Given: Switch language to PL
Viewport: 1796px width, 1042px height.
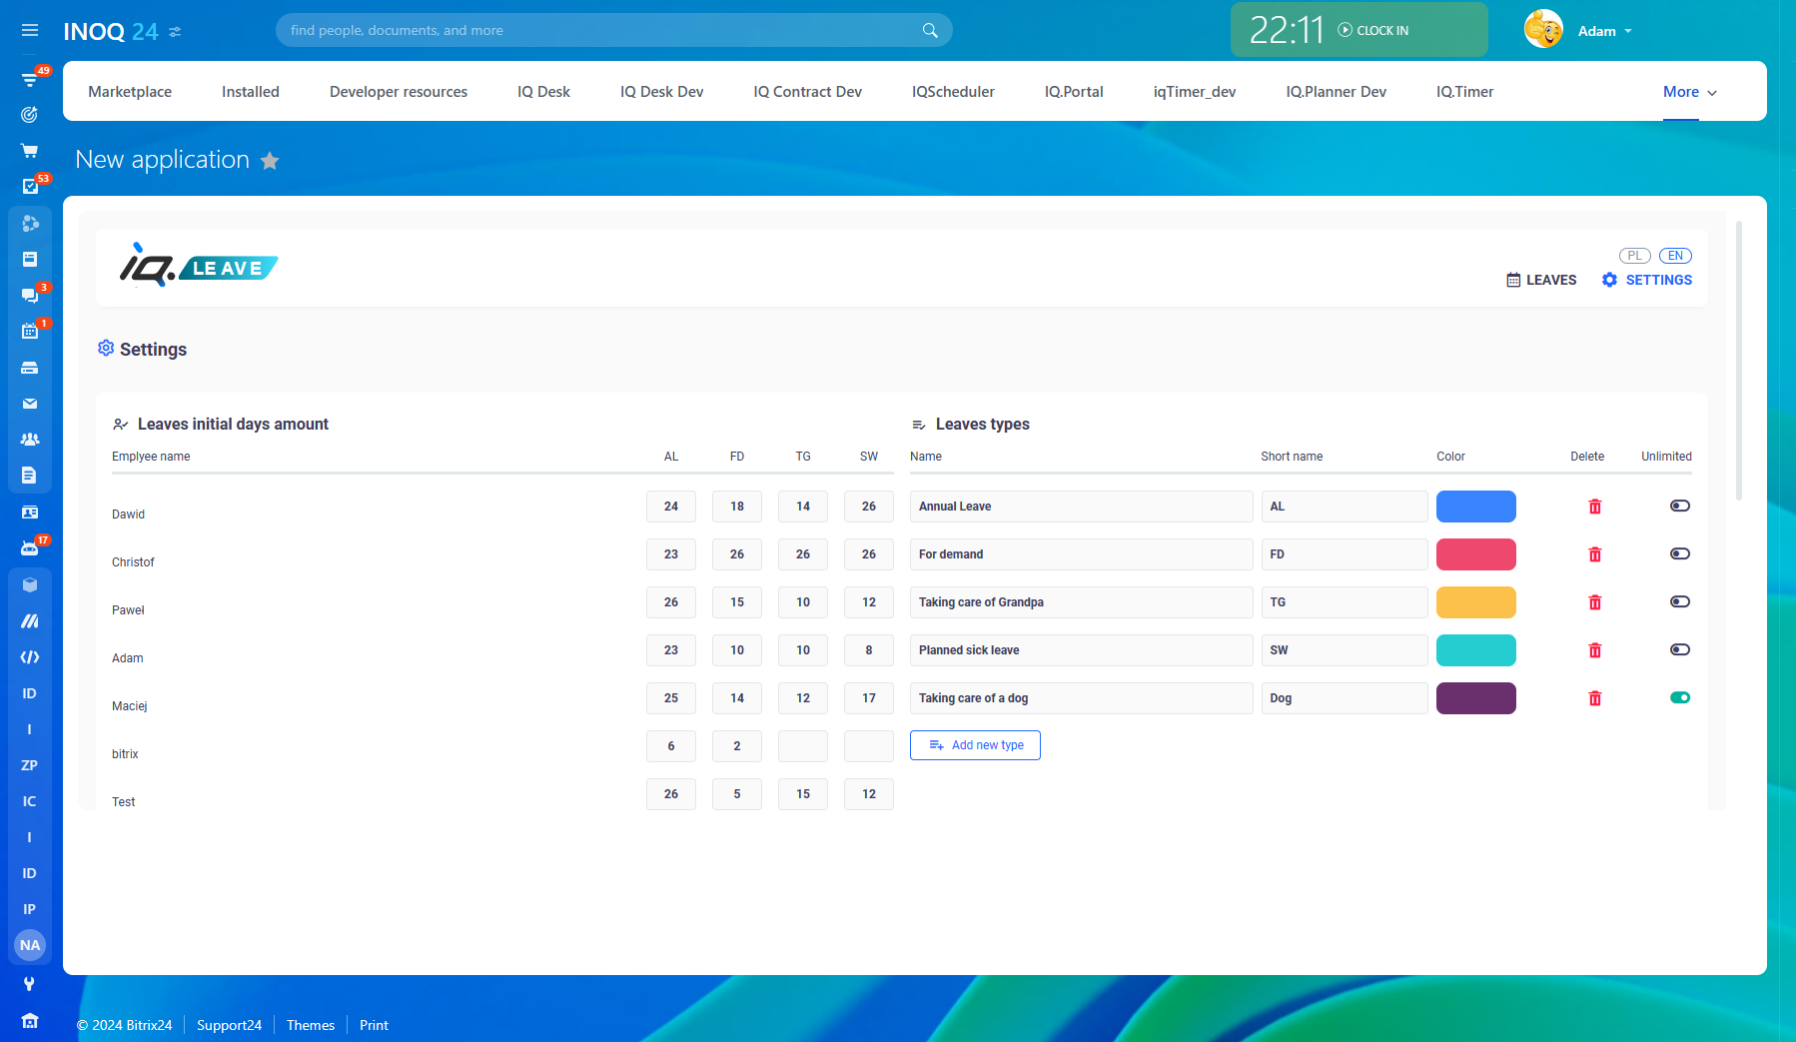Looking at the screenshot, I should pos(1634,256).
